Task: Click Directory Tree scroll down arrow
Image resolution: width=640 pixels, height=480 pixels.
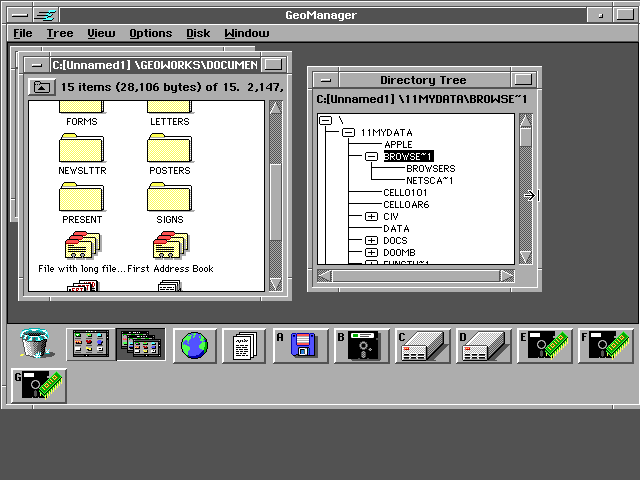Action: pos(526,257)
